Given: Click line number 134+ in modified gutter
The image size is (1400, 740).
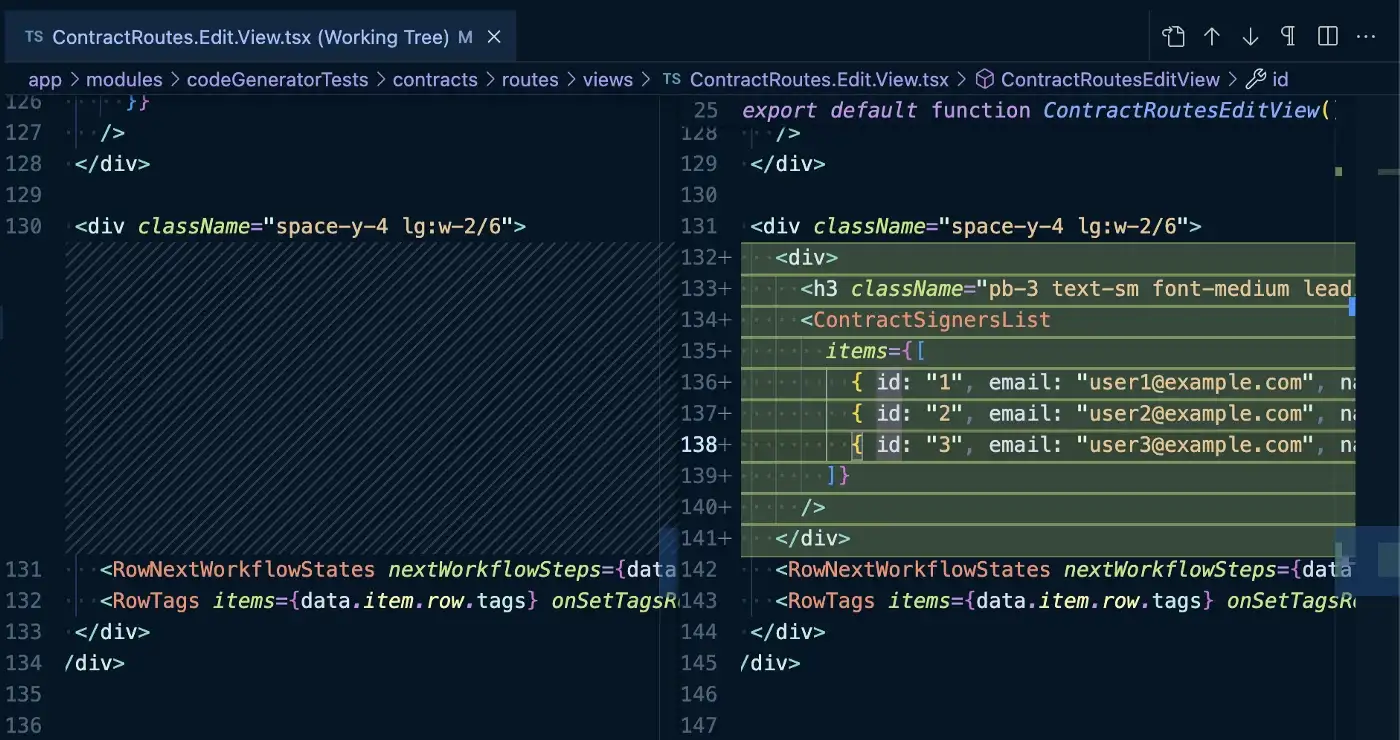Looking at the screenshot, I should [704, 320].
